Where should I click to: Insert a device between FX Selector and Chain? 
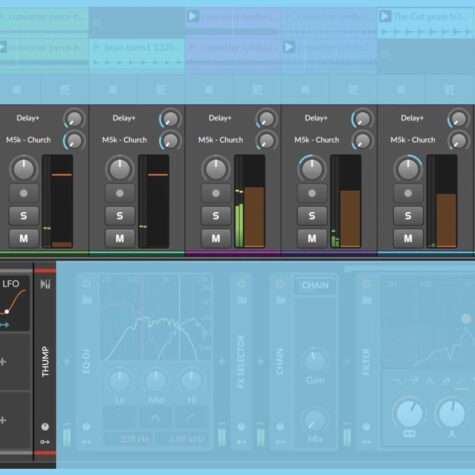[261, 362]
